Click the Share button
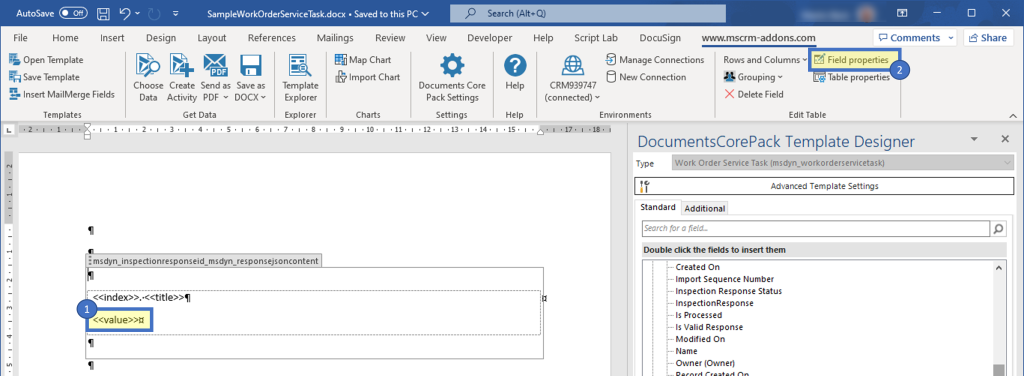Image resolution: width=1024 pixels, height=376 pixels. pos(988,38)
